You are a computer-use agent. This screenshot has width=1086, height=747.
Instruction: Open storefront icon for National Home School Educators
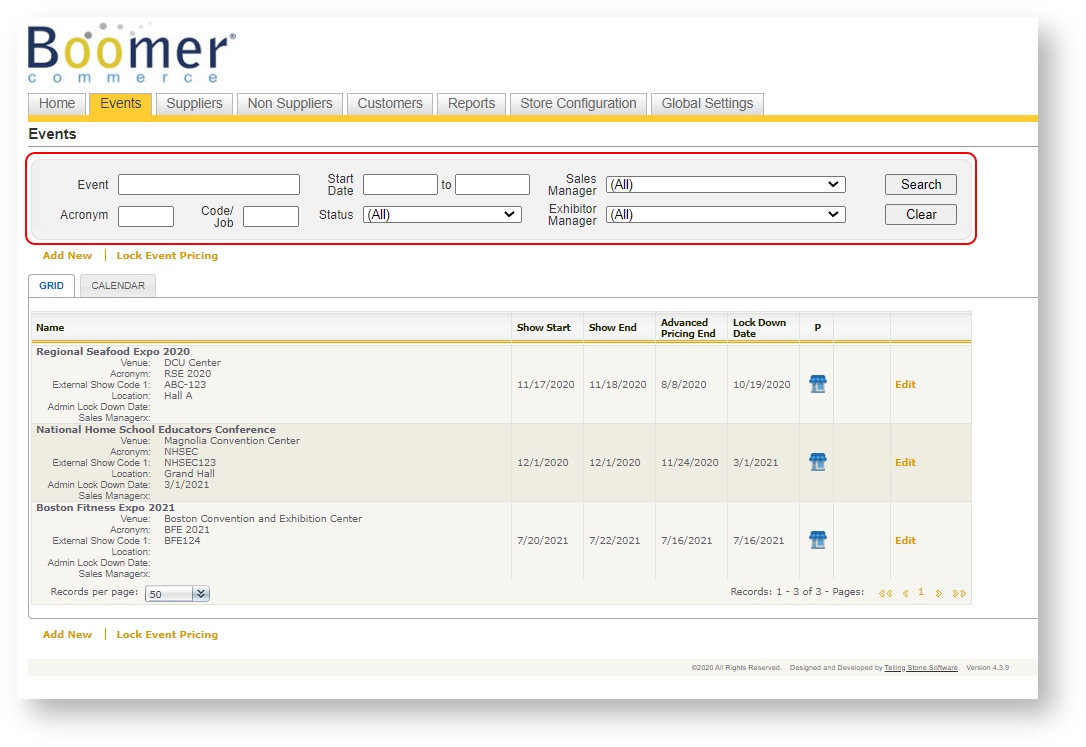pyautogui.click(x=817, y=462)
